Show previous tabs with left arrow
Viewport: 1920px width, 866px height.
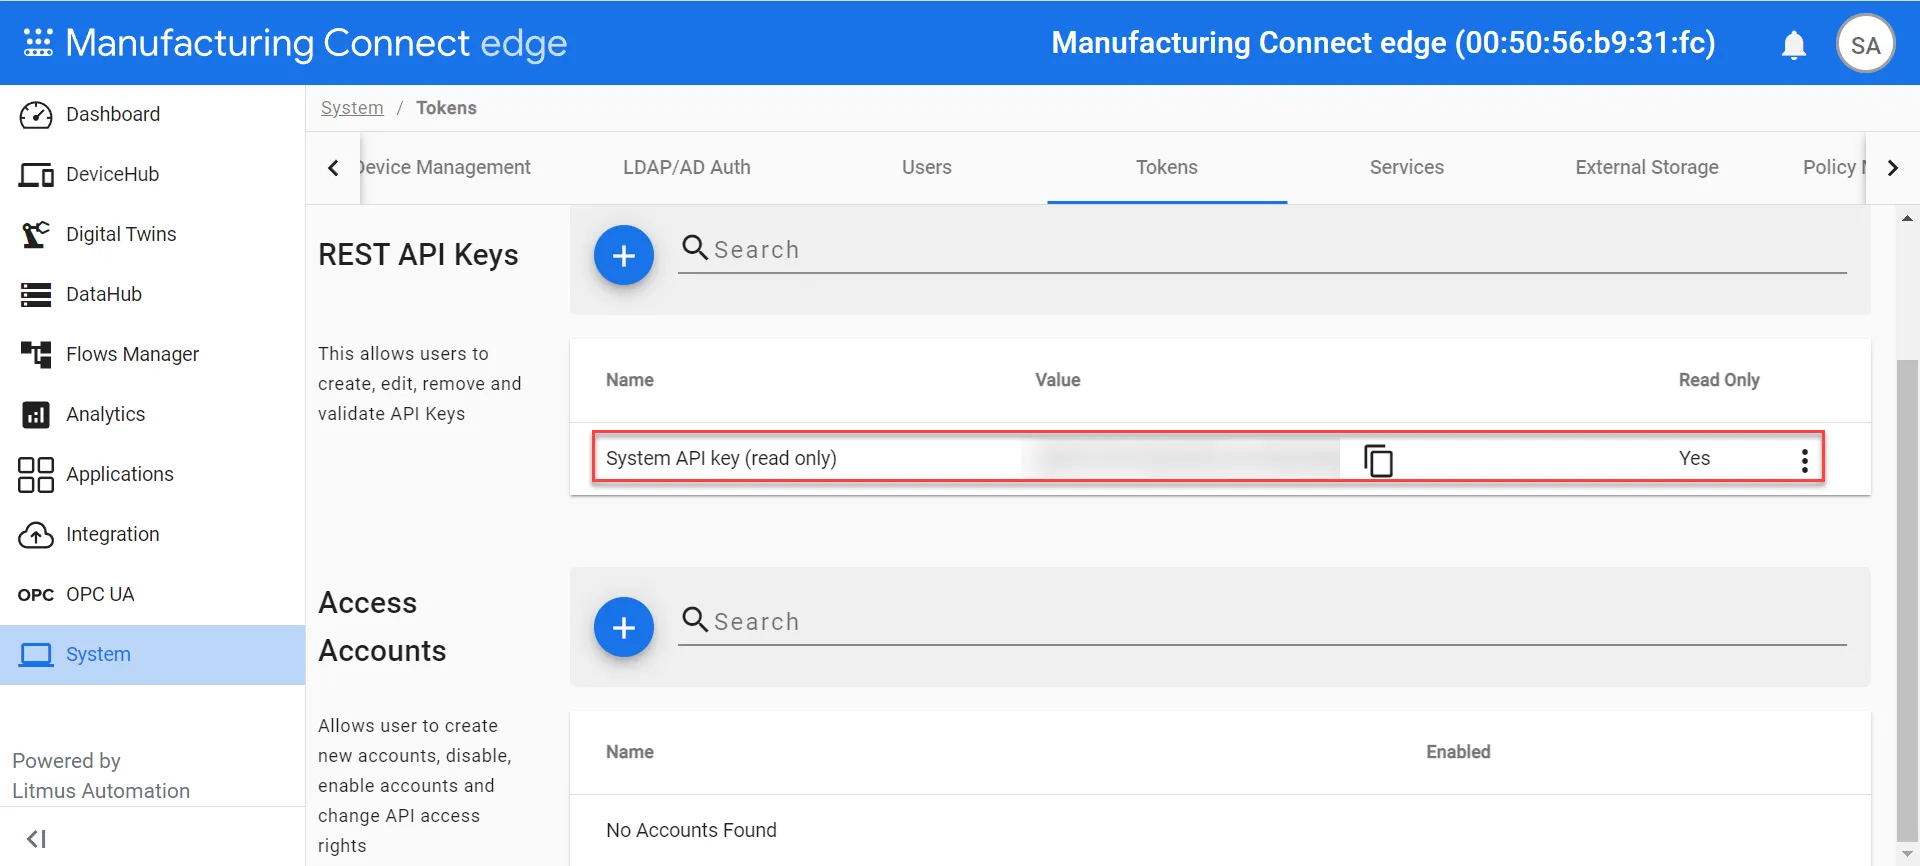point(333,168)
